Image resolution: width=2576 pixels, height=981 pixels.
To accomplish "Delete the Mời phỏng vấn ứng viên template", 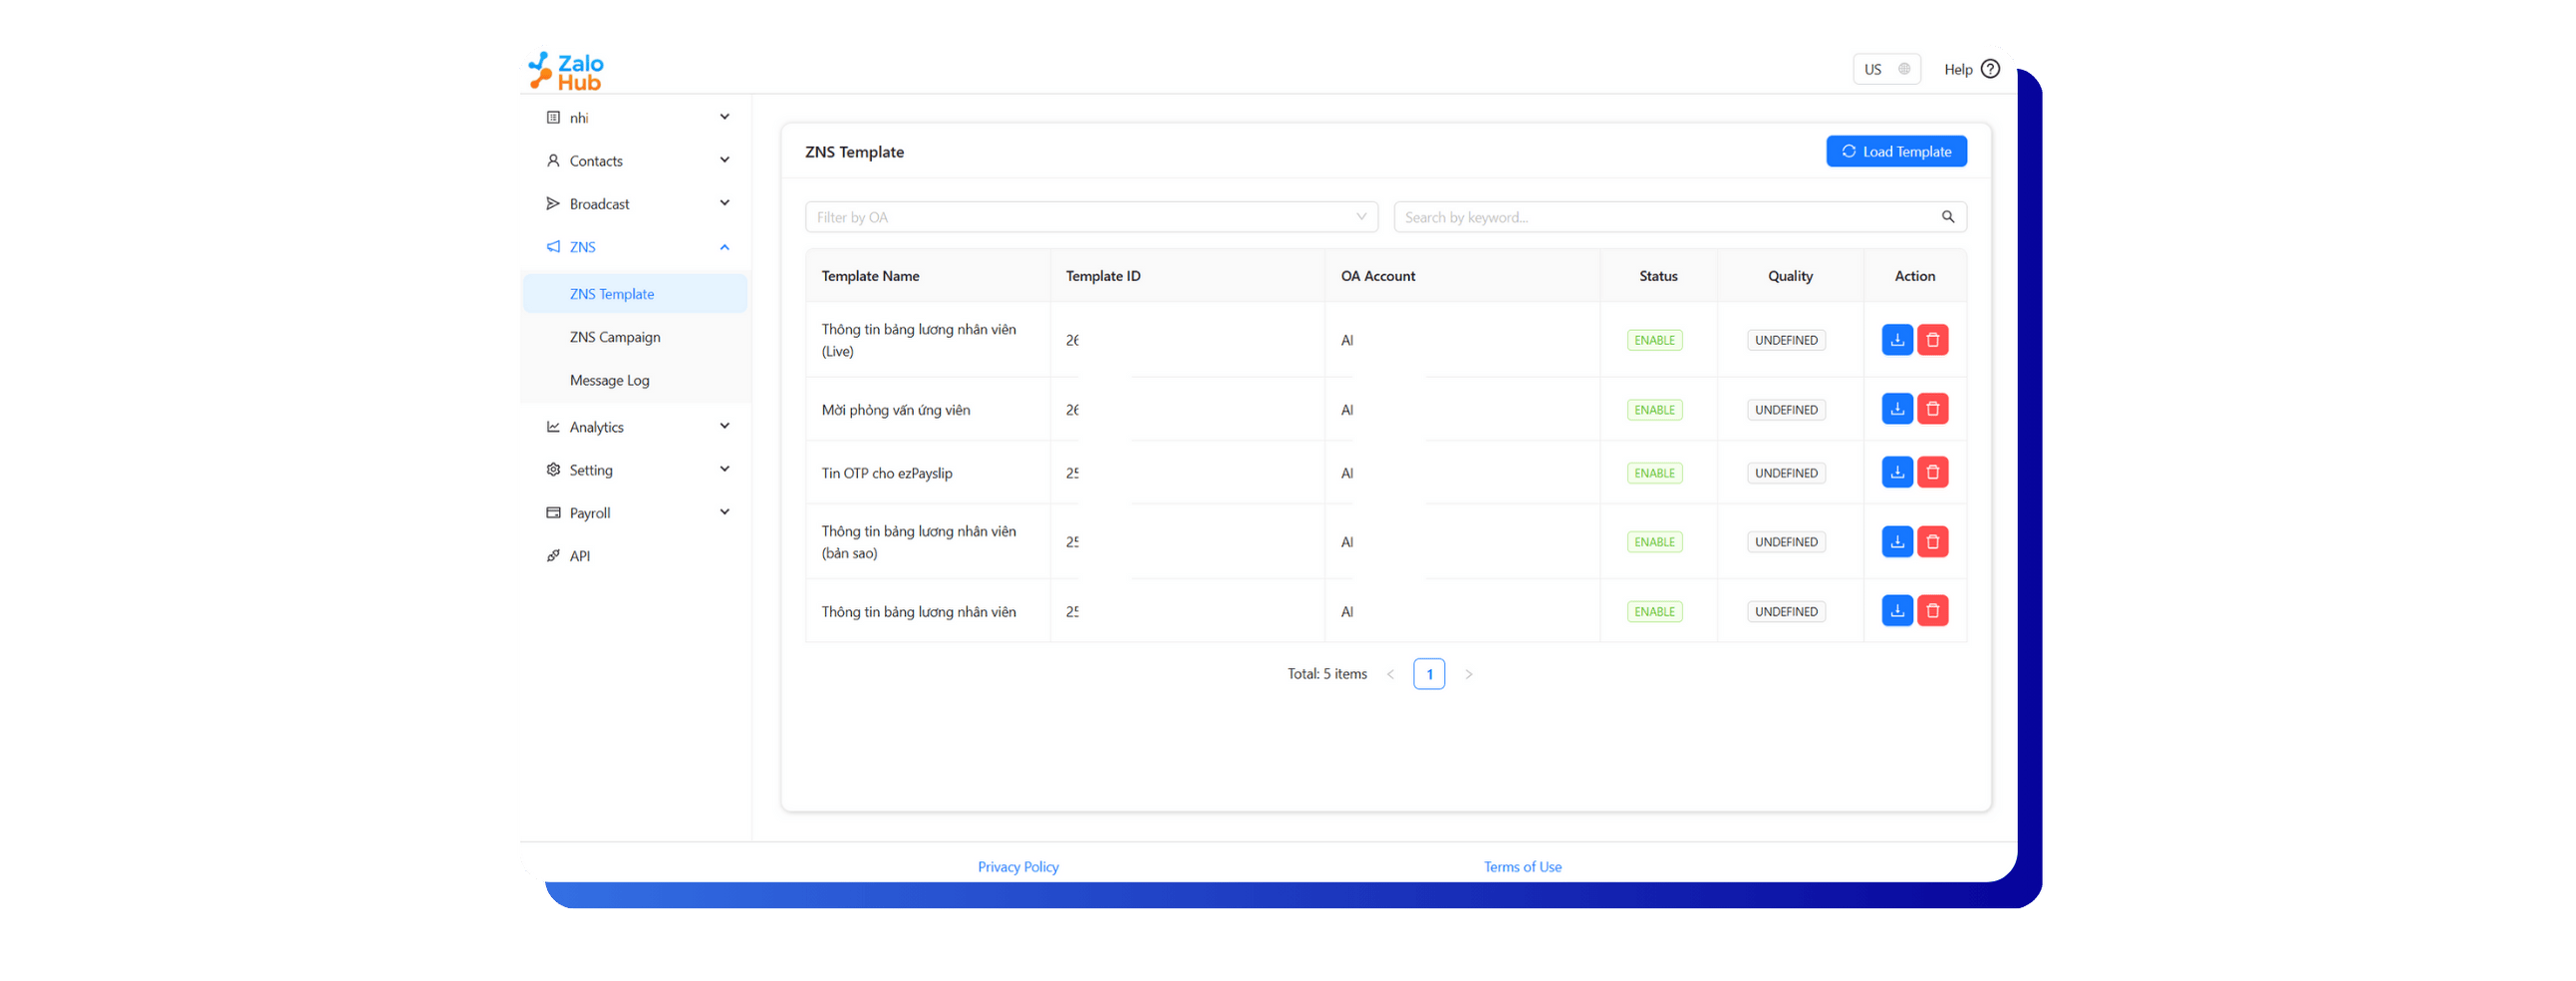I will [x=1932, y=409].
